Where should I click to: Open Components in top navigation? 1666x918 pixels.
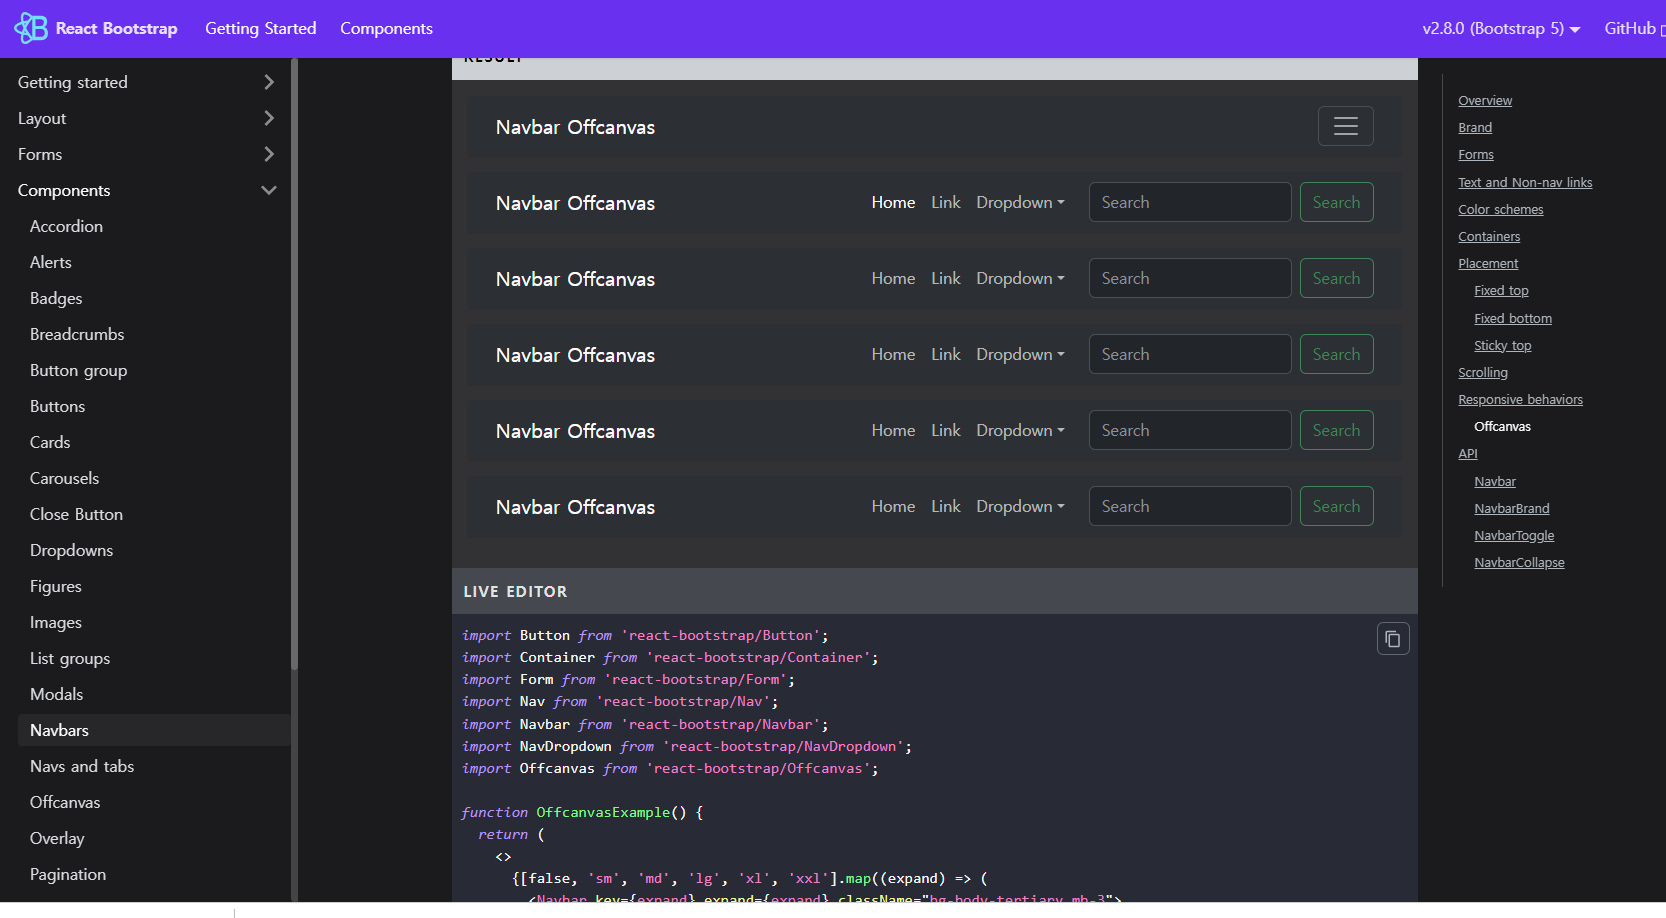386,28
